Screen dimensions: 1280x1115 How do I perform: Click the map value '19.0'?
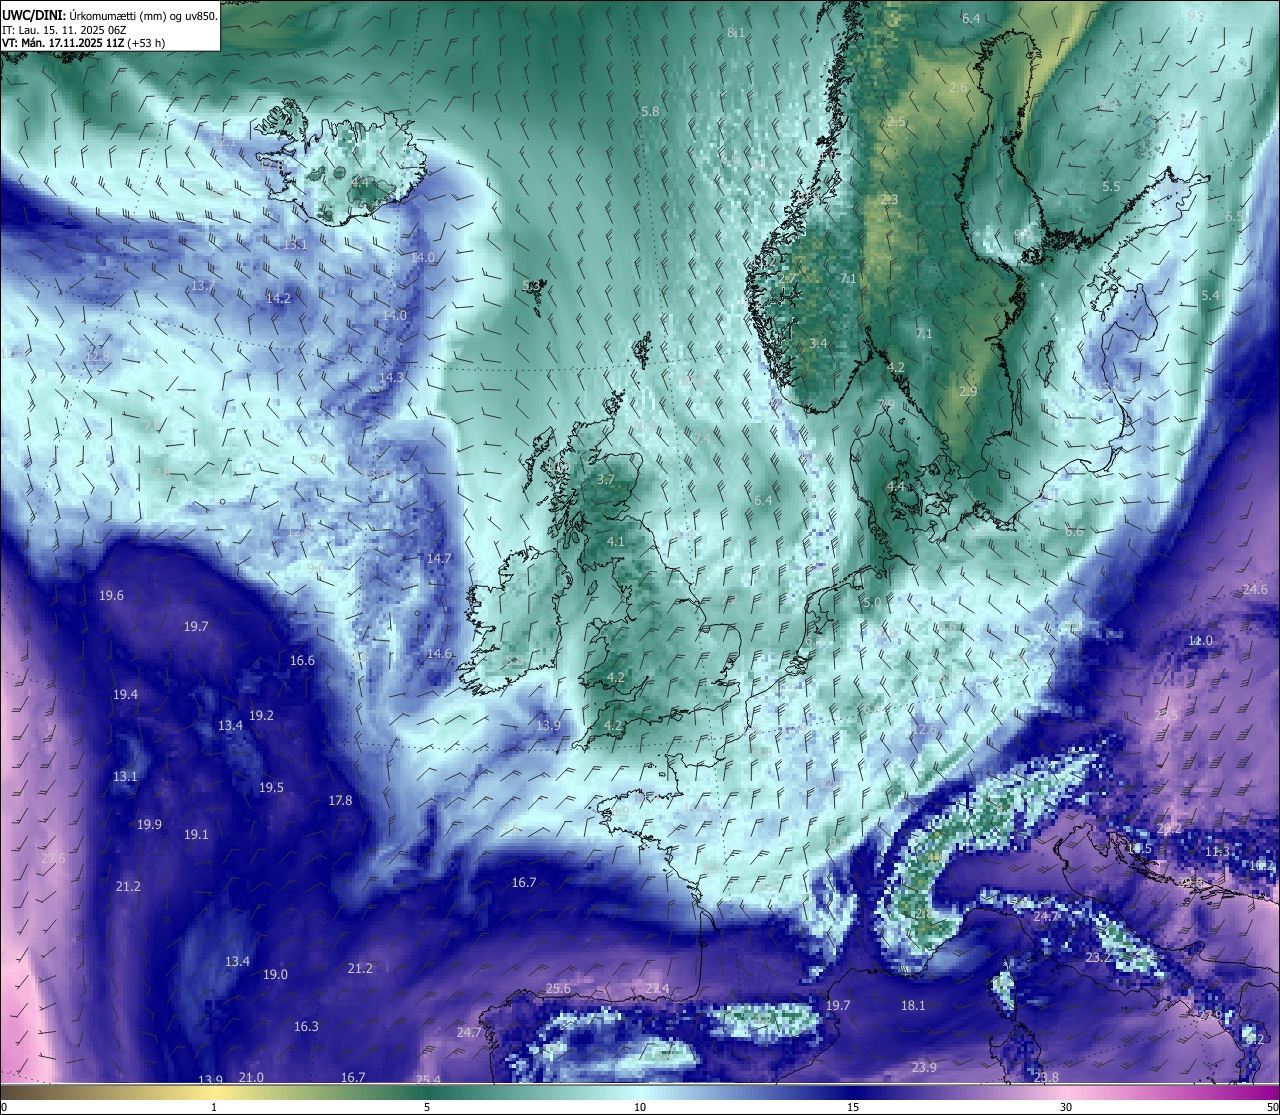point(275,975)
